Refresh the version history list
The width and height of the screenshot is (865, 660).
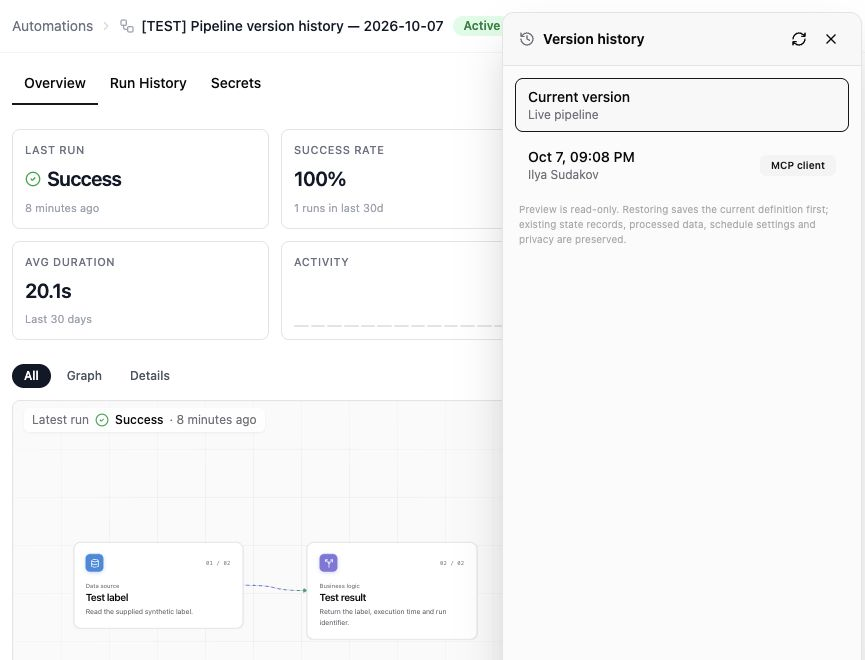(799, 39)
